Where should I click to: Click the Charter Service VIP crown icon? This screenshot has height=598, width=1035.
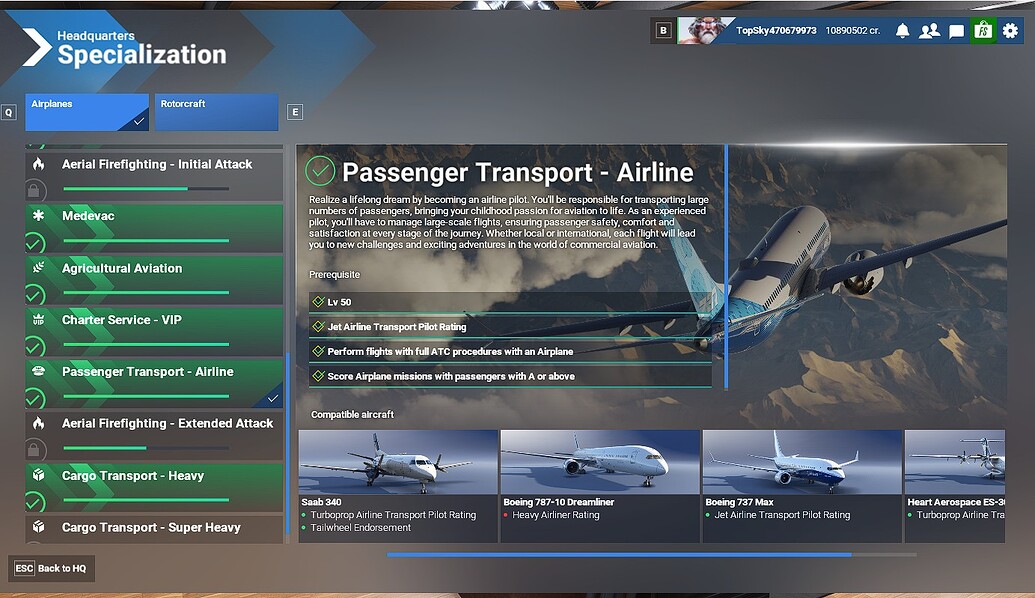pos(38,319)
